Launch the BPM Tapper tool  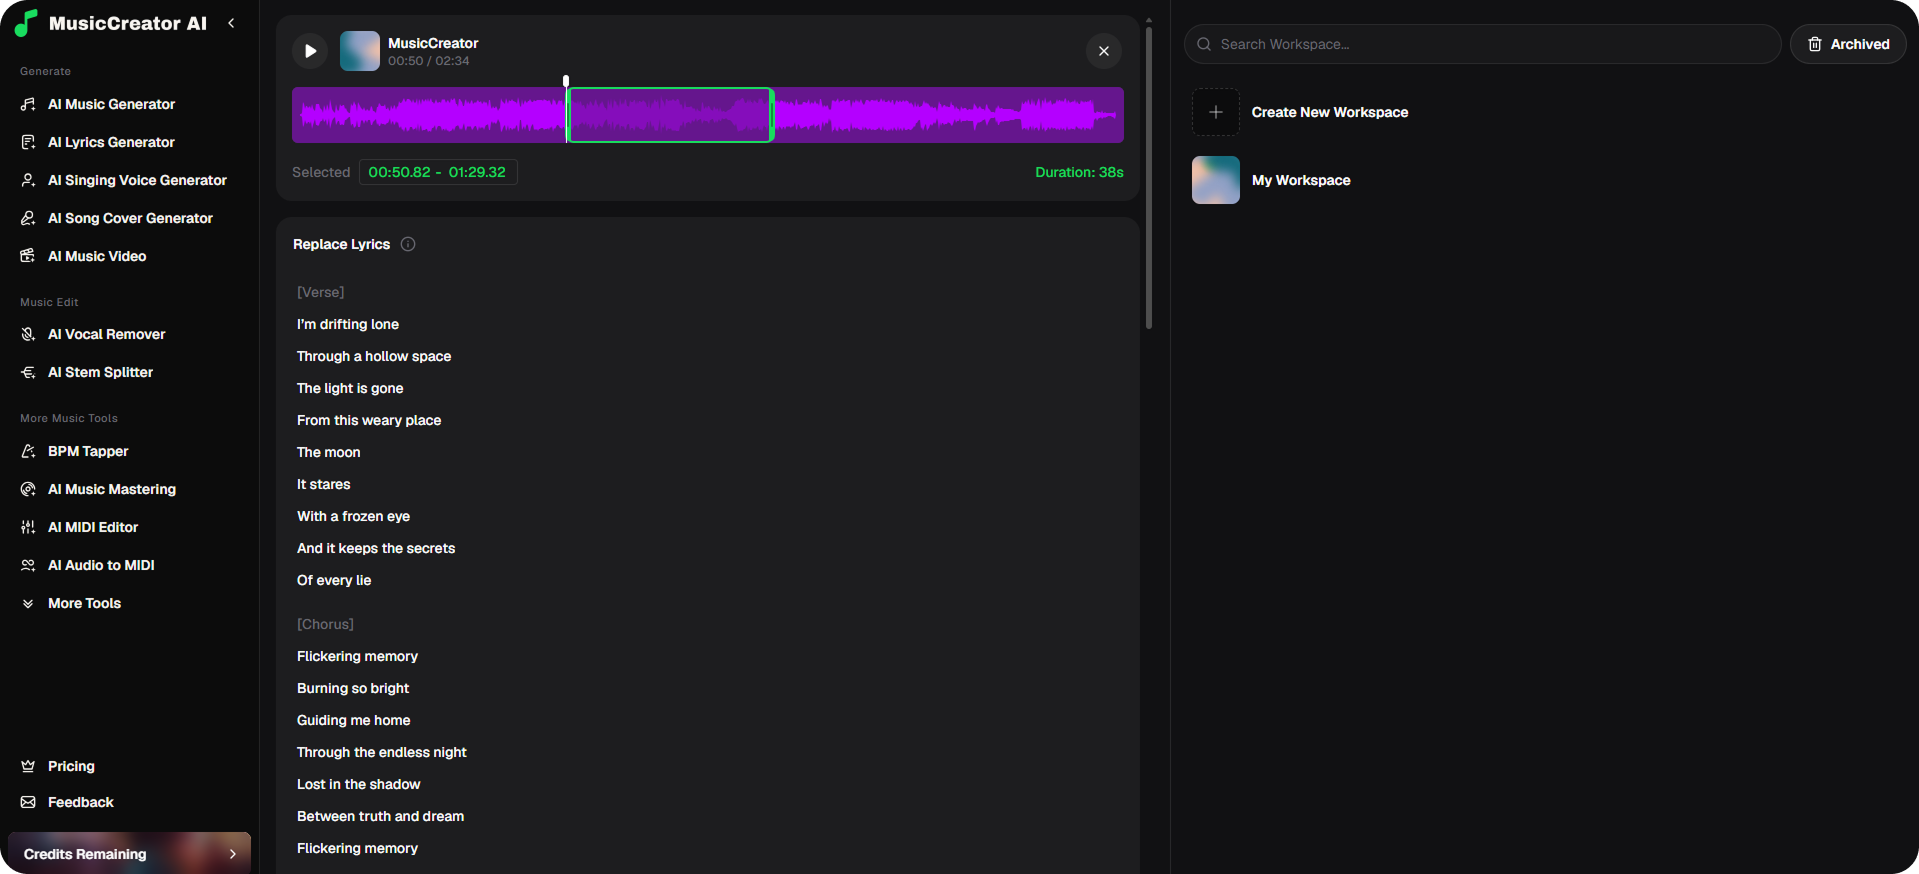point(88,451)
